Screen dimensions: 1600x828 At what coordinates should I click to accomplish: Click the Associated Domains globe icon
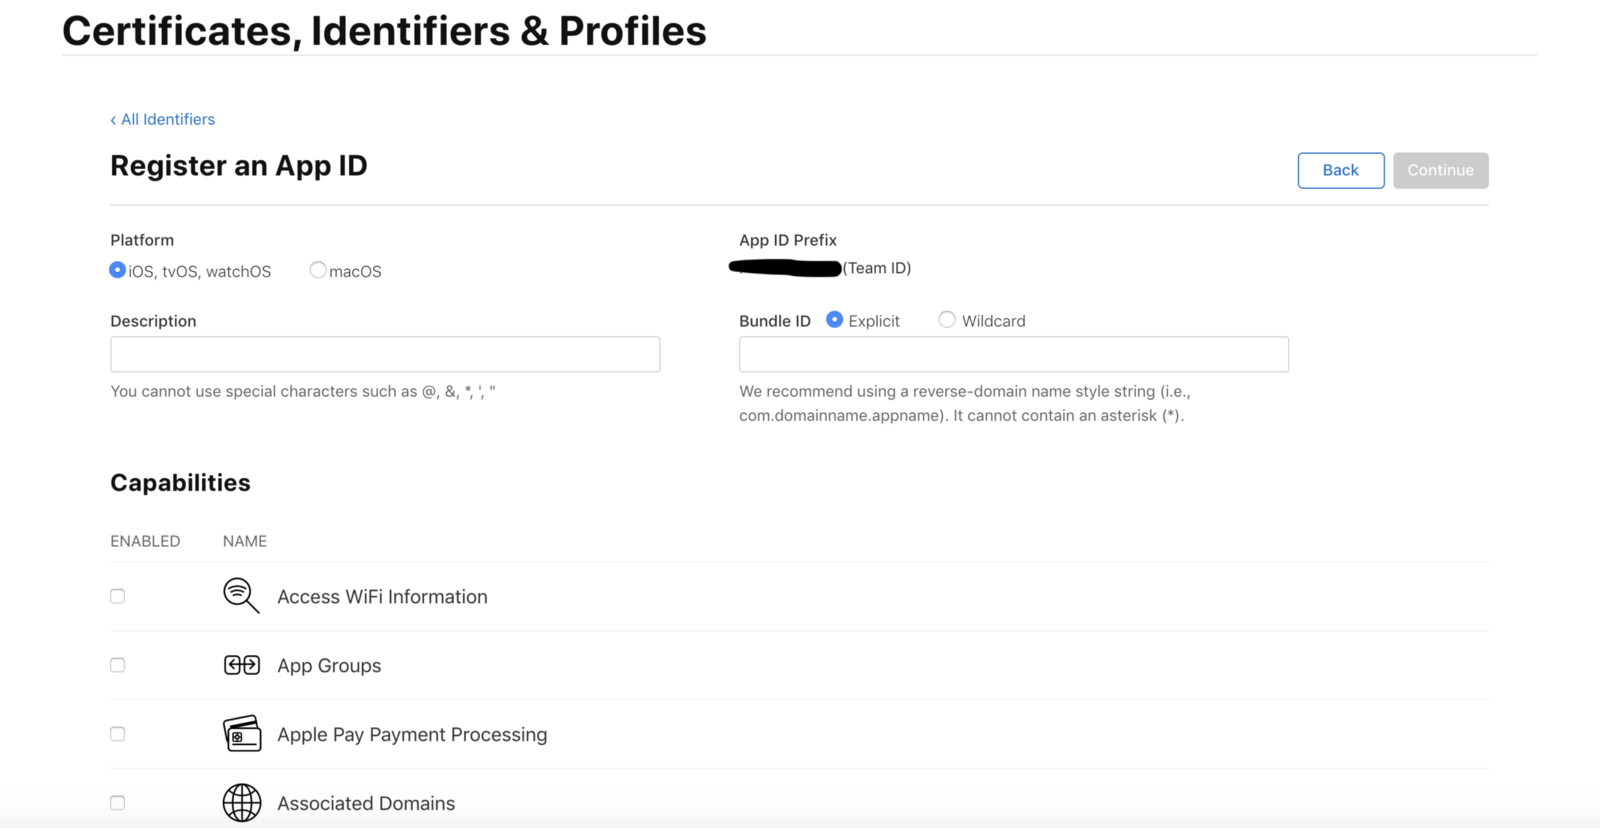coord(242,802)
